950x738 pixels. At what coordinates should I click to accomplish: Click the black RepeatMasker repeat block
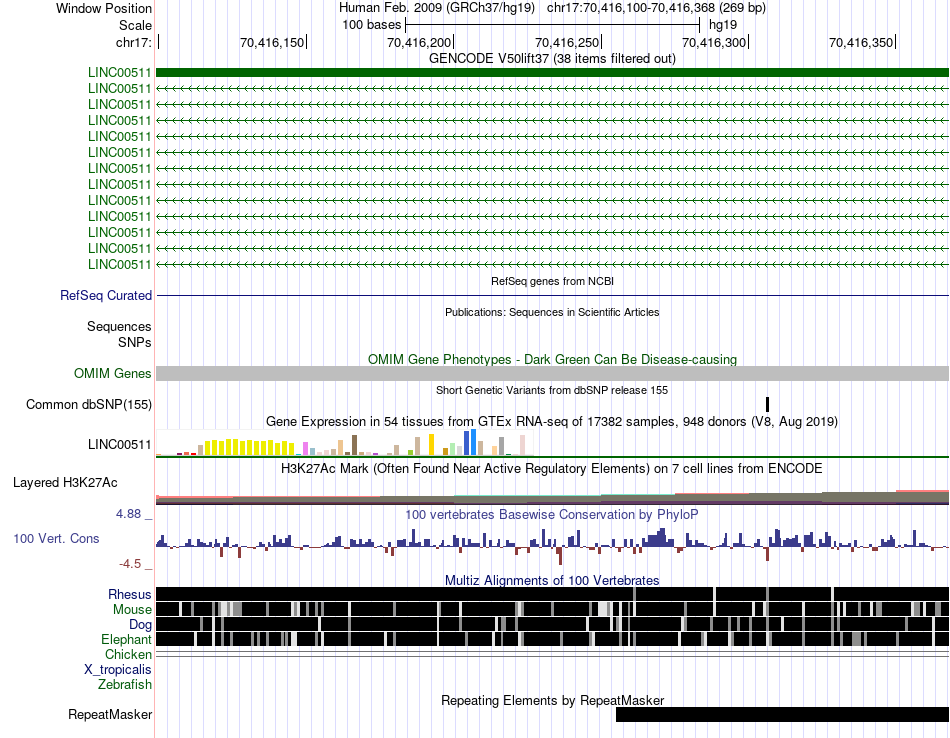click(782, 714)
